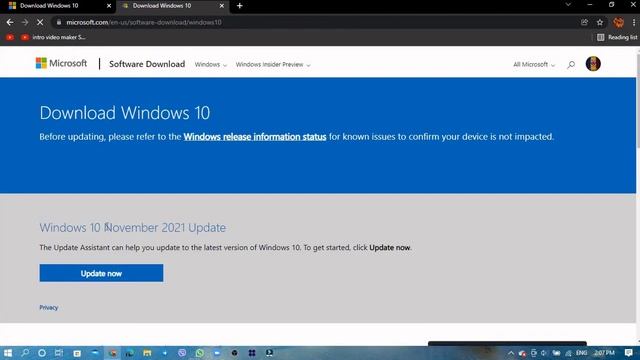Open File Explorer from the taskbar
Image resolution: width=640 pixels, height=360 pixels.
point(147,353)
